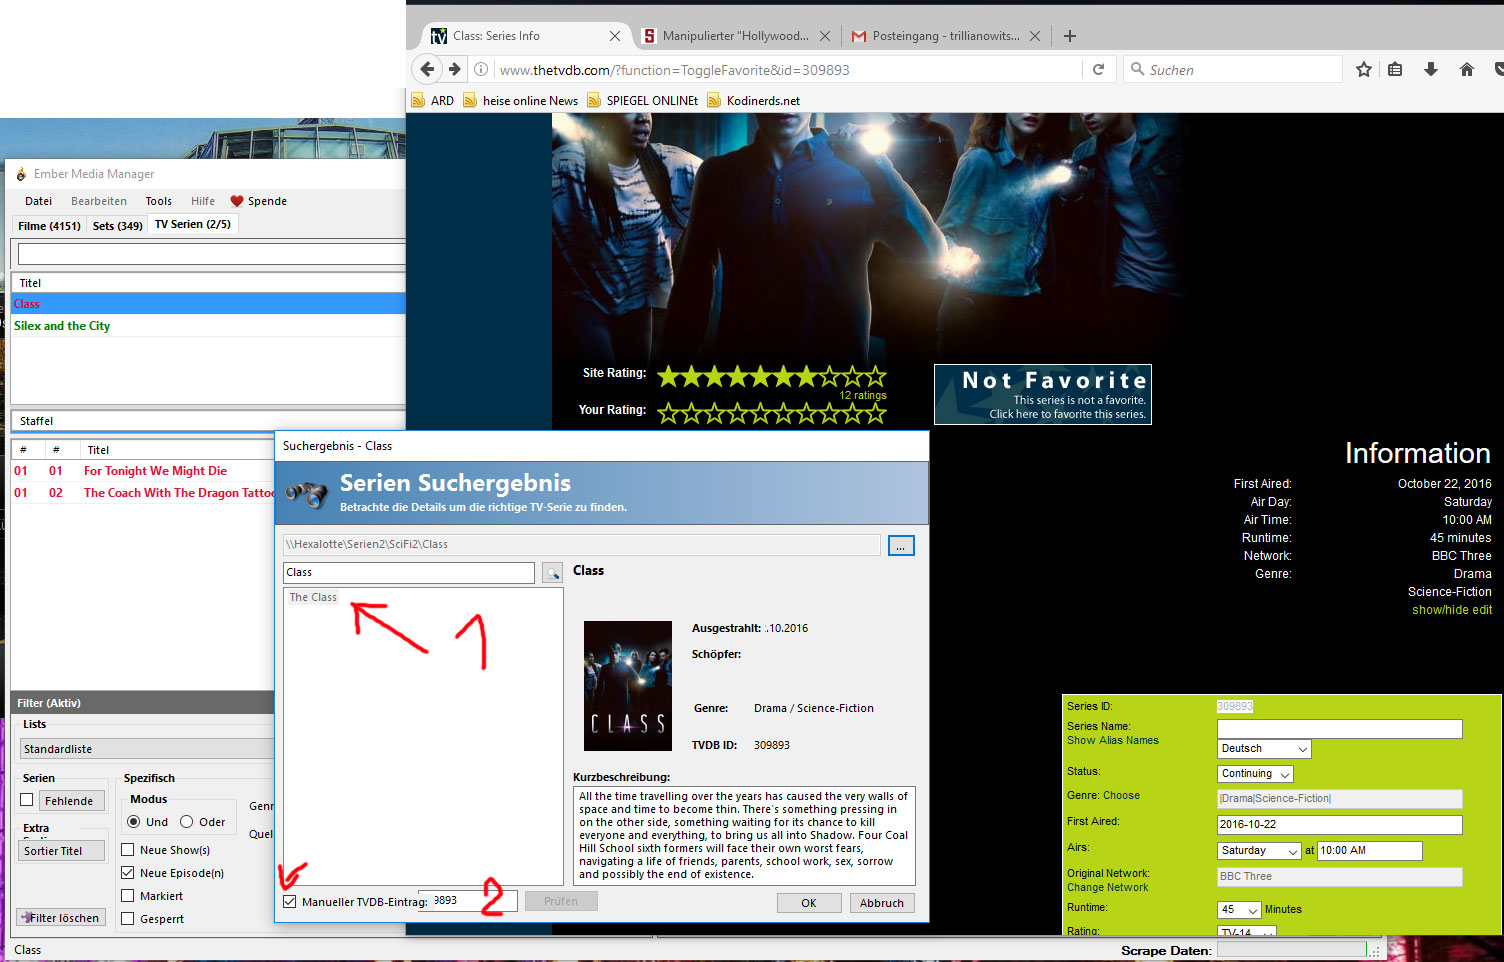Switch to the Filme (4151) tab
This screenshot has height=962, width=1504.
[49, 226]
